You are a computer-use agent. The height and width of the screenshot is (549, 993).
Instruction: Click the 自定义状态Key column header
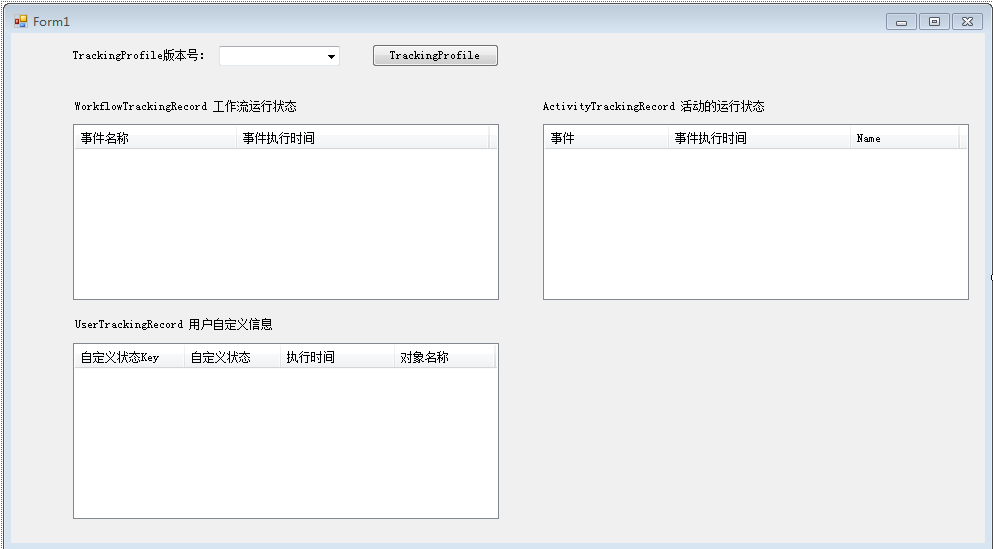pyautogui.click(x=129, y=357)
